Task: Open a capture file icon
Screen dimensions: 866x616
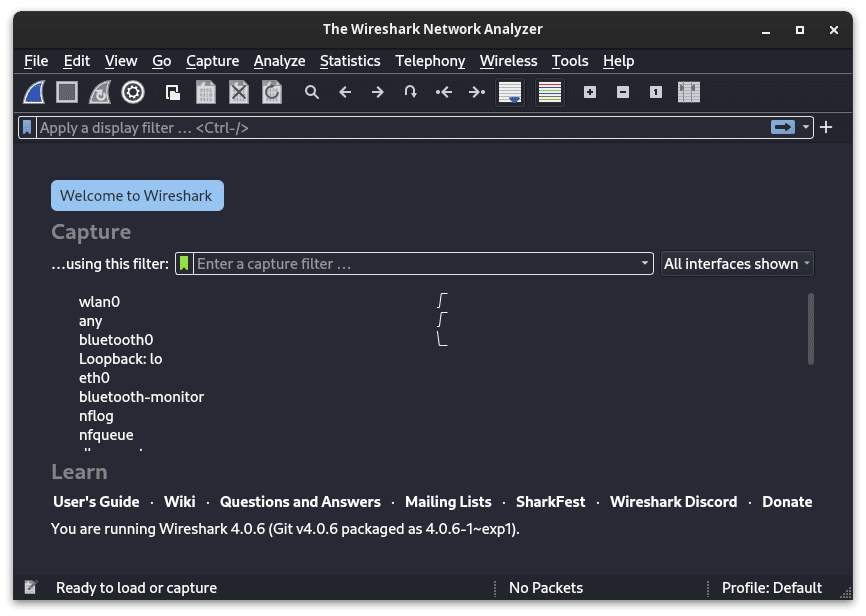Action: click(173, 92)
